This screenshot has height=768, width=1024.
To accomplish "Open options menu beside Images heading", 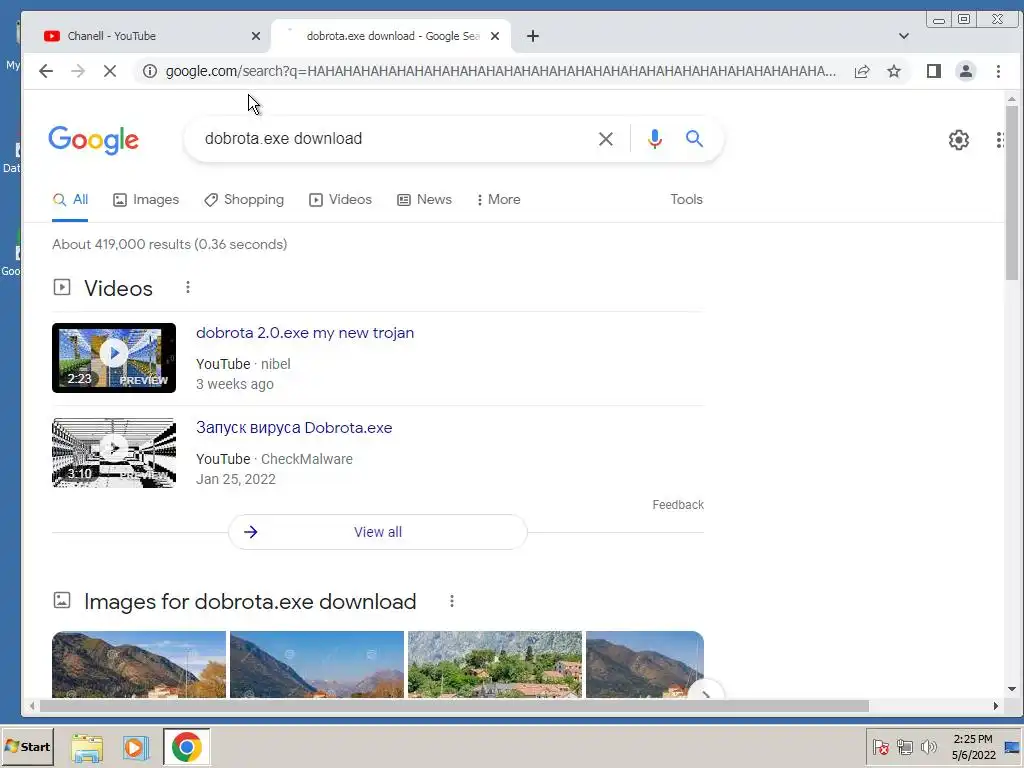I will (451, 601).
